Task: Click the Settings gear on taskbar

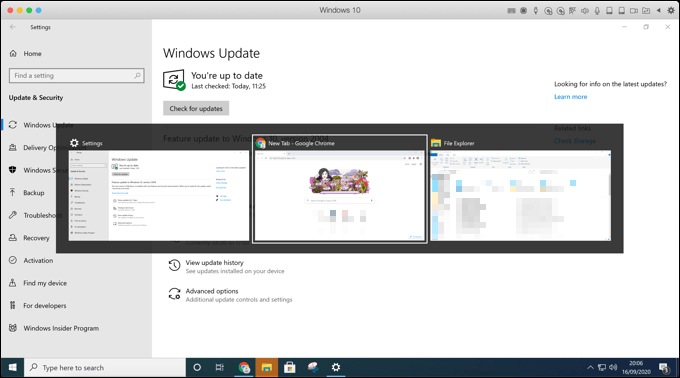Action: (336, 368)
